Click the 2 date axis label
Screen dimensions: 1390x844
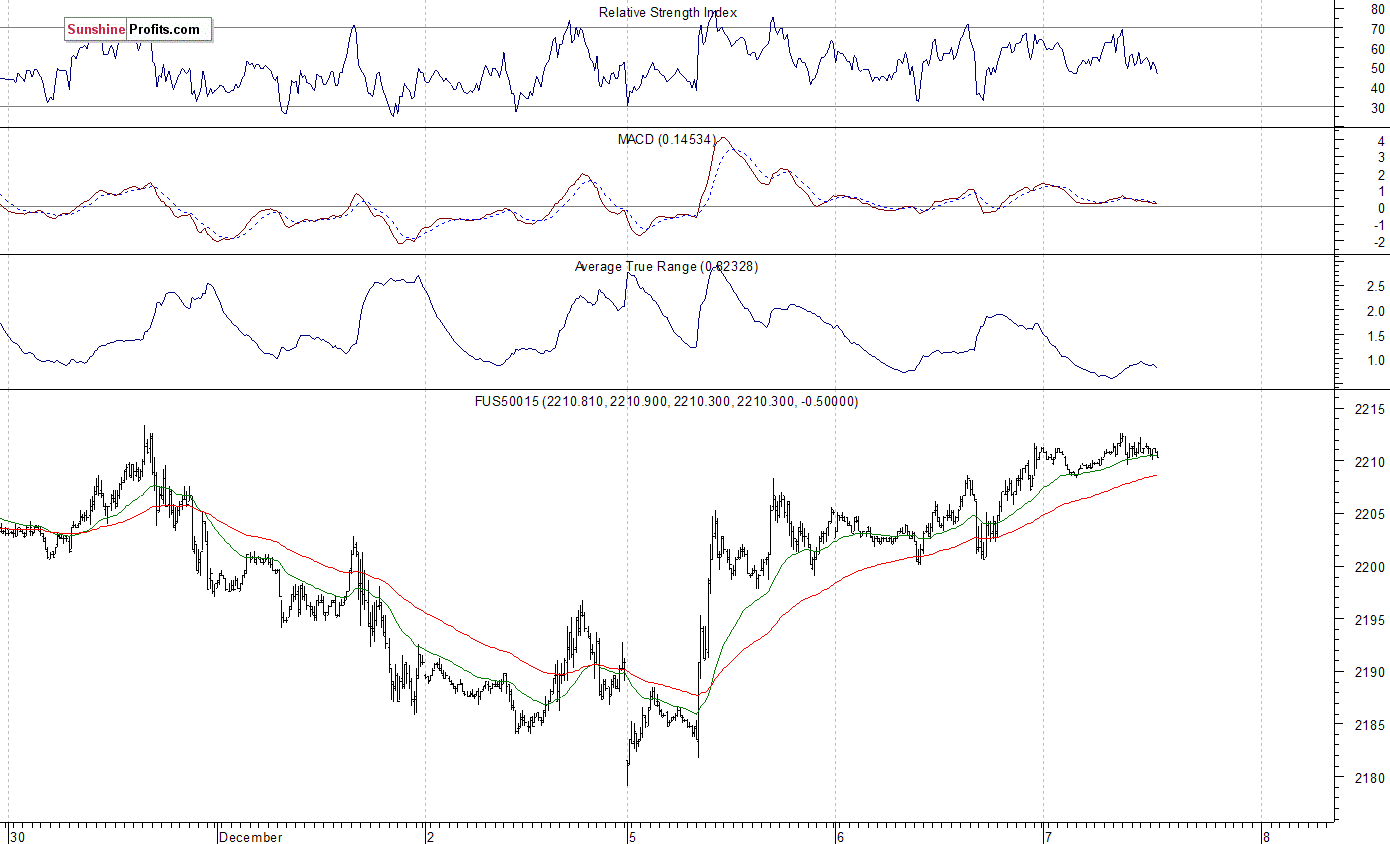tap(431, 837)
